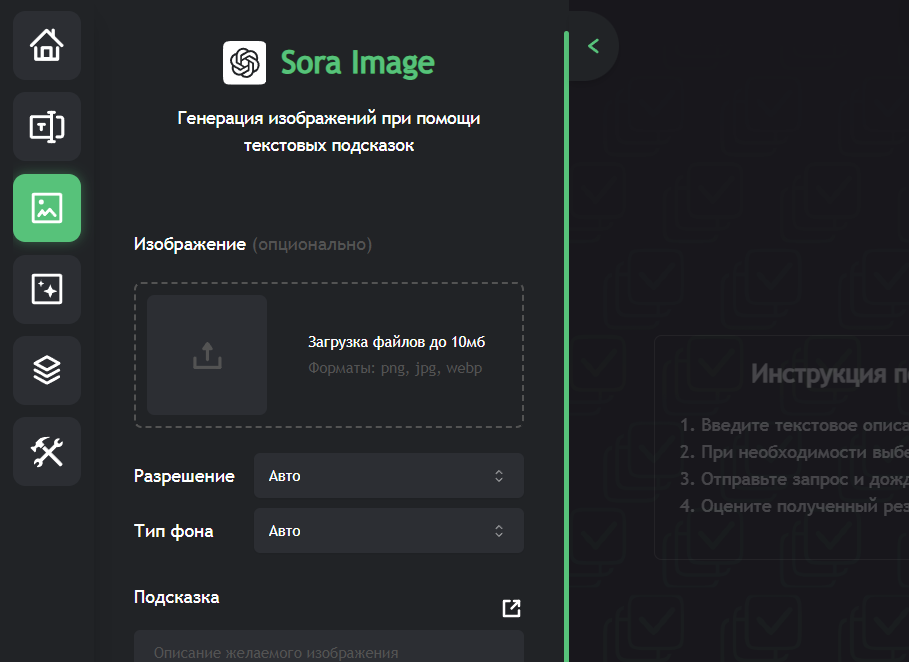Click the (опционально) hint text
The height and width of the screenshot is (662, 909).
[312, 245]
